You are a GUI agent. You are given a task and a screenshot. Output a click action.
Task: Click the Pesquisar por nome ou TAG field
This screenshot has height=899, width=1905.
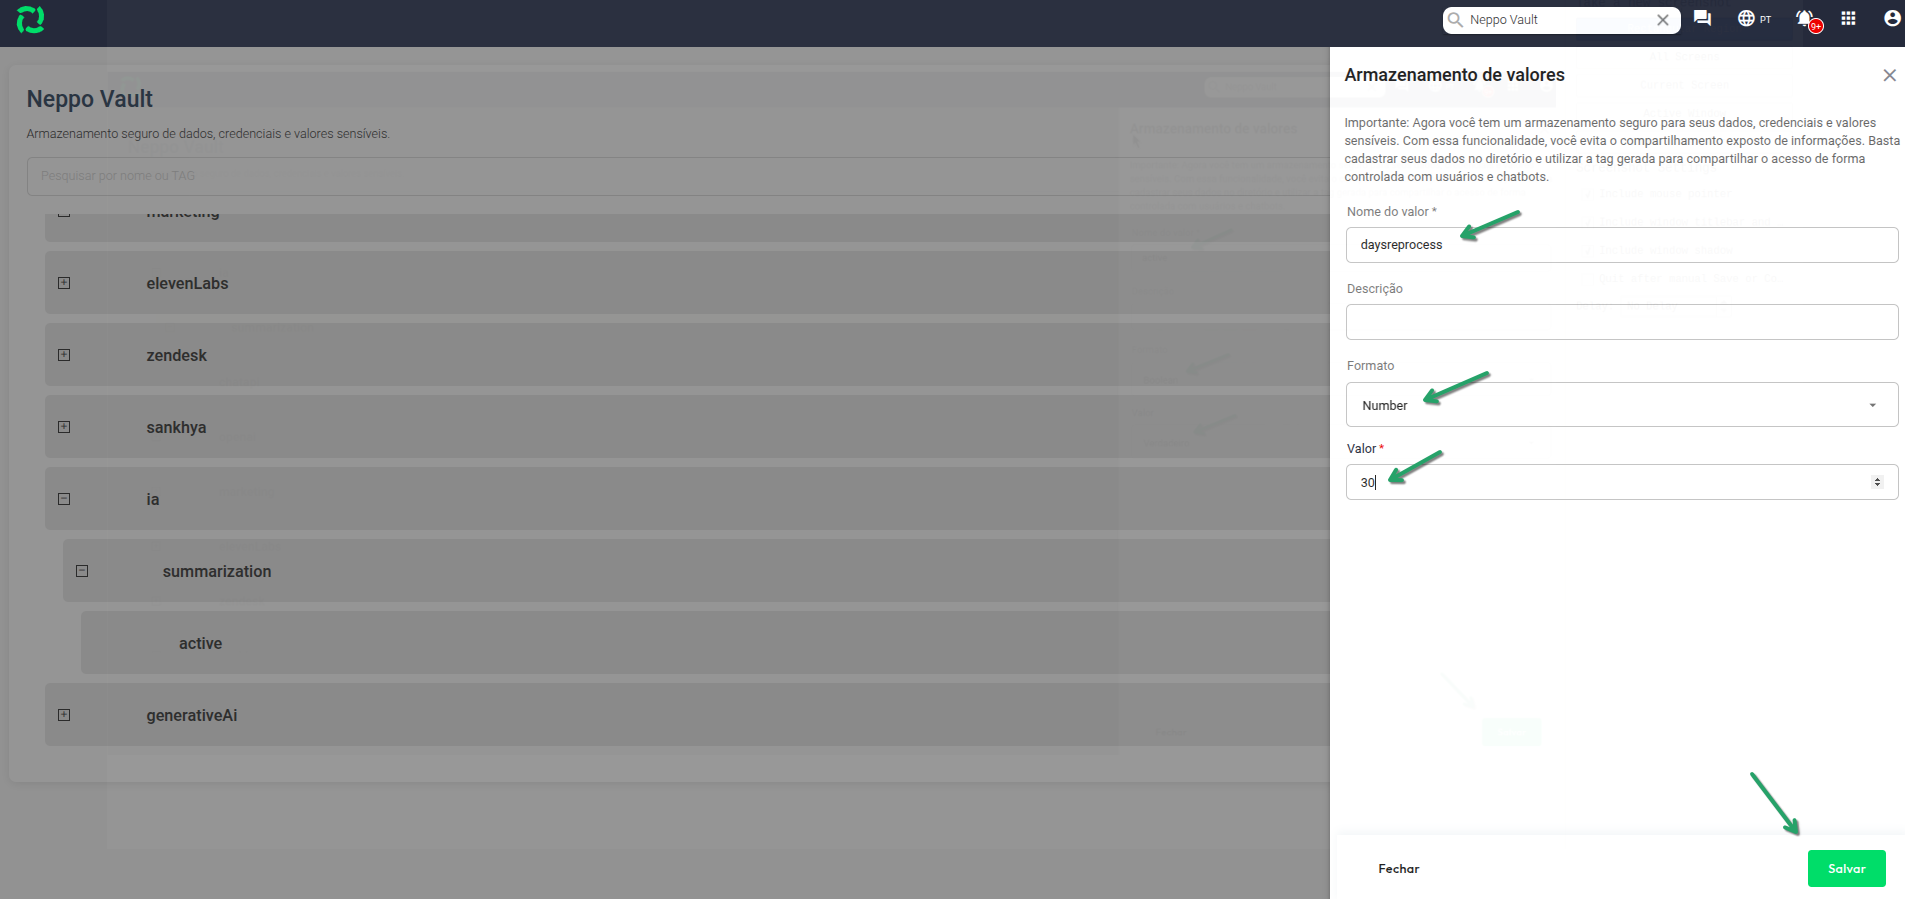pos(678,176)
